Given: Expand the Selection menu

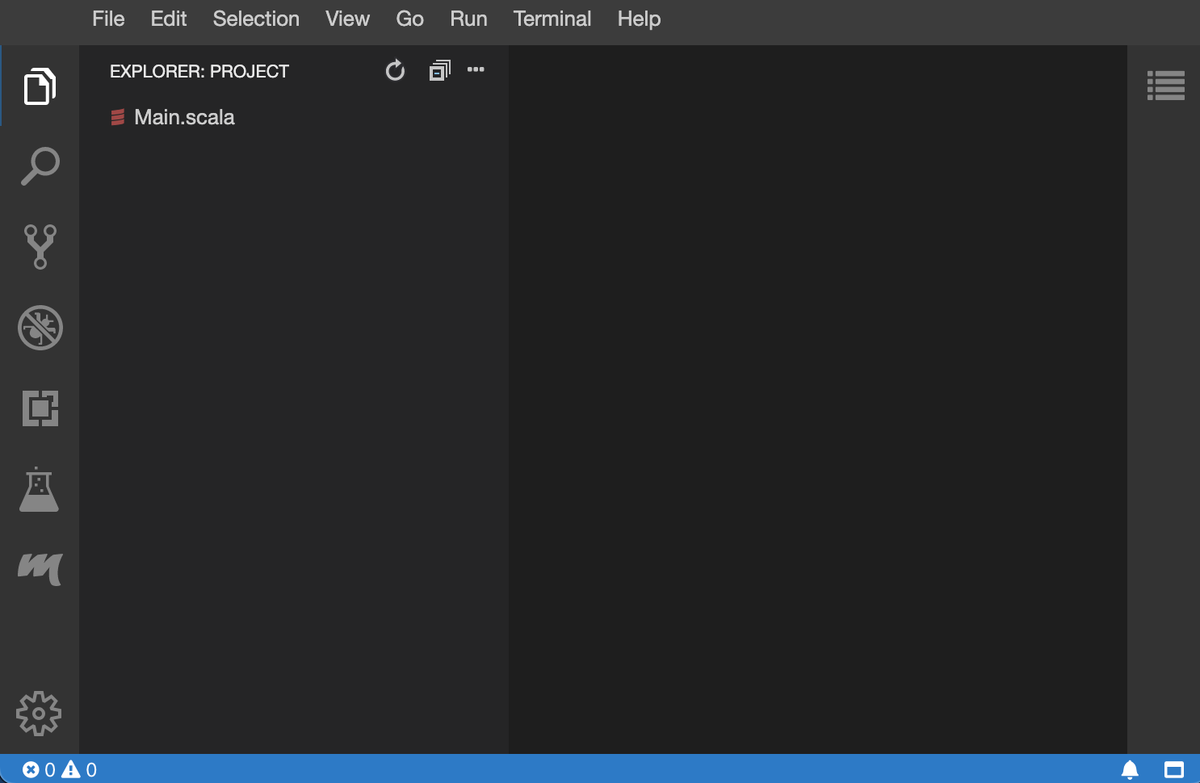Looking at the screenshot, I should coord(256,19).
